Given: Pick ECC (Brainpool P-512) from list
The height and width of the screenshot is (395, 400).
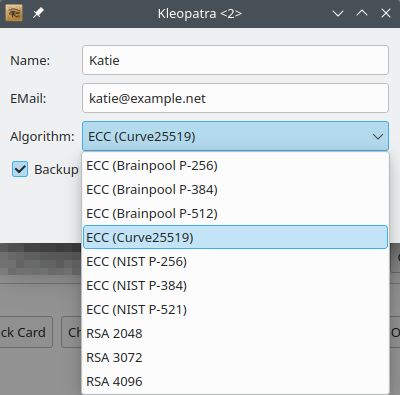Looking at the screenshot, I should pos(235,213).
